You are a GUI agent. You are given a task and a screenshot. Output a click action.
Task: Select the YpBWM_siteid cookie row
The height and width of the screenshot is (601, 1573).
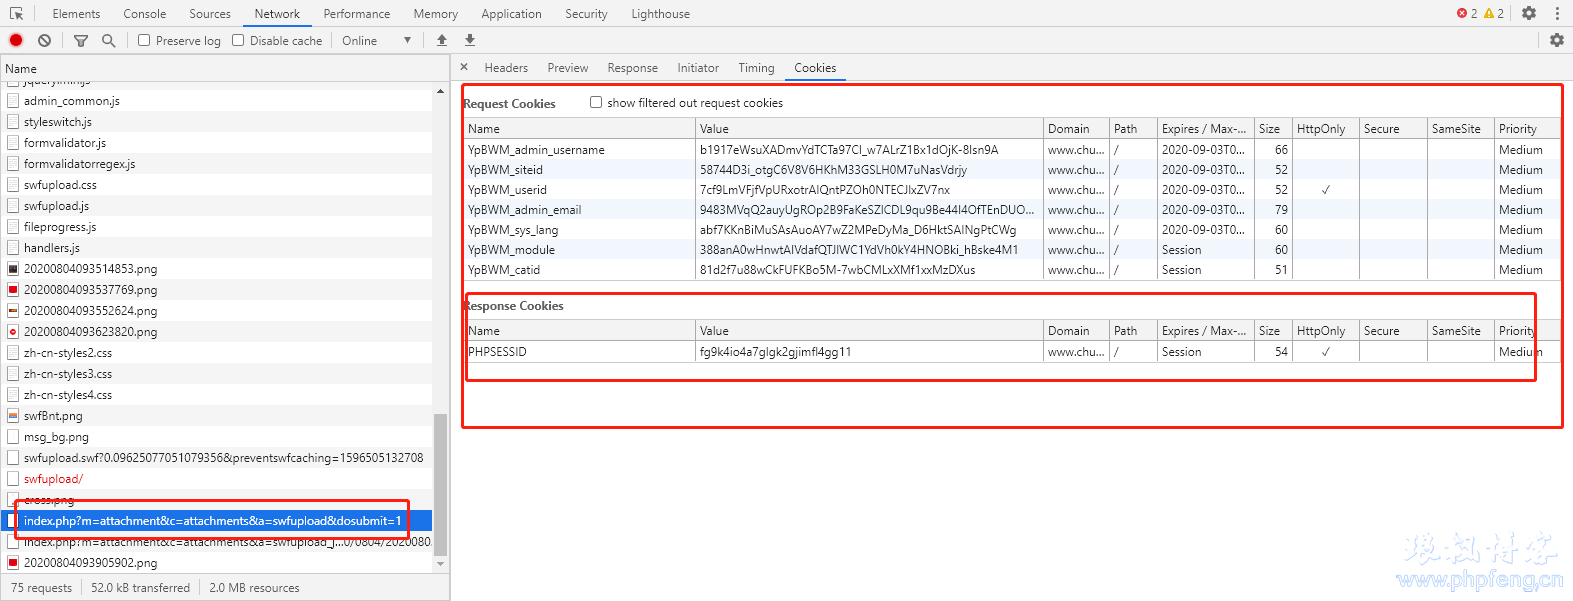tap(1012, 170)
